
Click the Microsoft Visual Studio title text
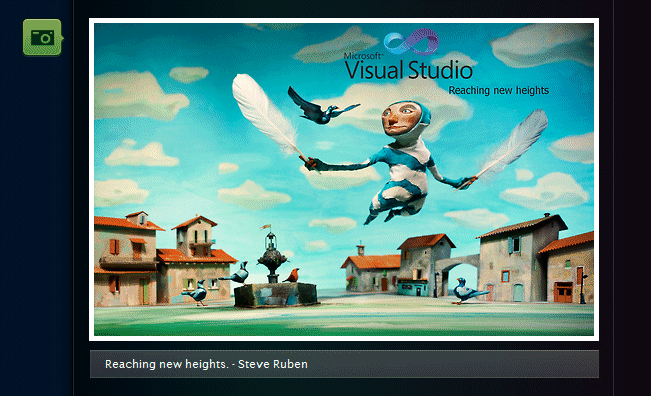409,66
